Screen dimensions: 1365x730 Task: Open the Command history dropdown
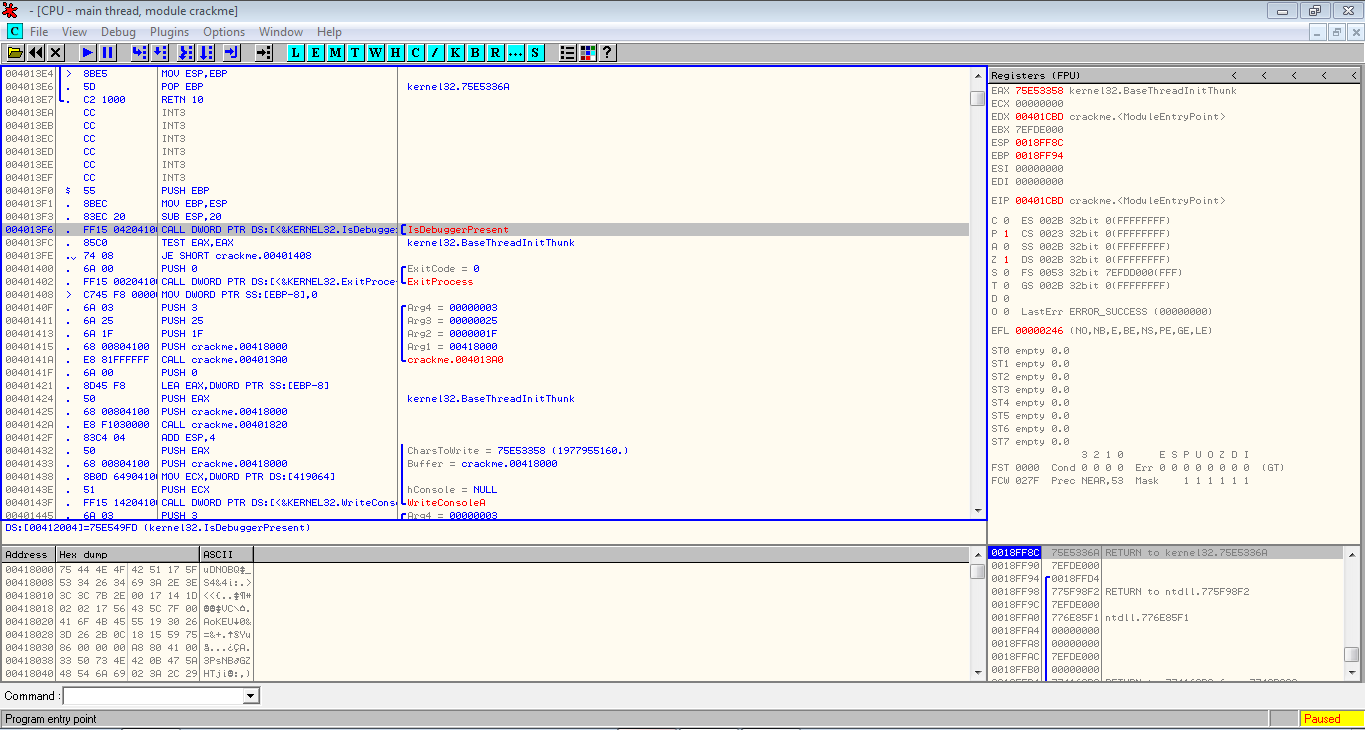252,695
